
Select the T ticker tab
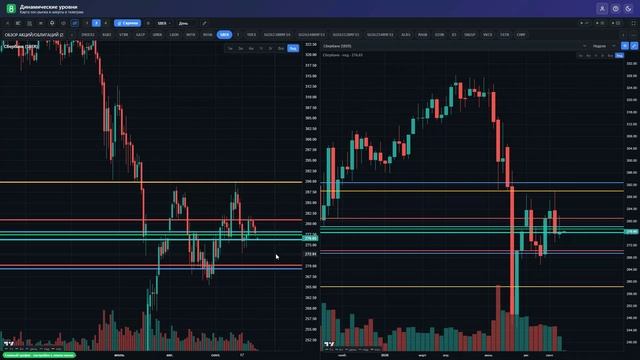238,35
